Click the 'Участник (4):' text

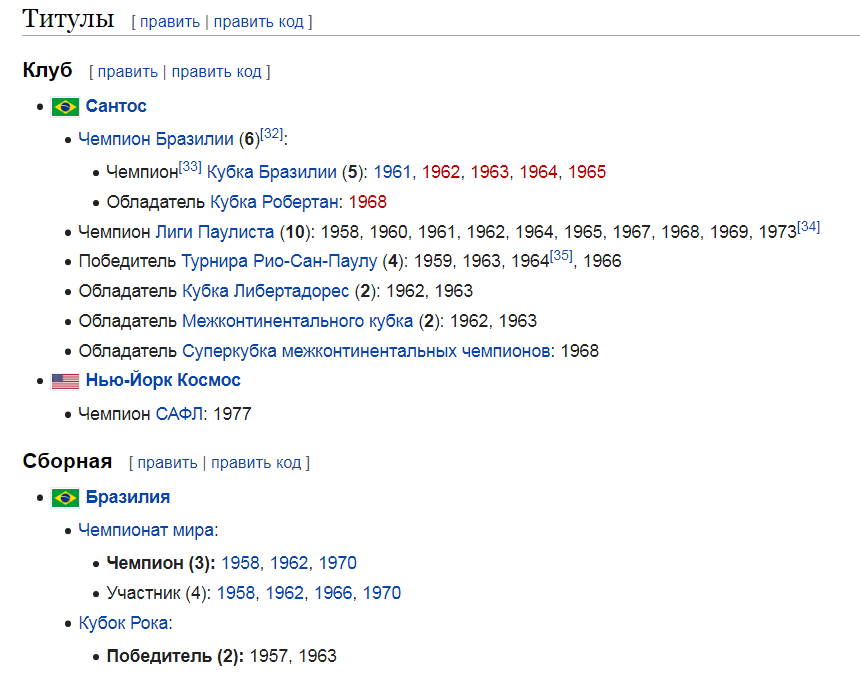(159, 594)
